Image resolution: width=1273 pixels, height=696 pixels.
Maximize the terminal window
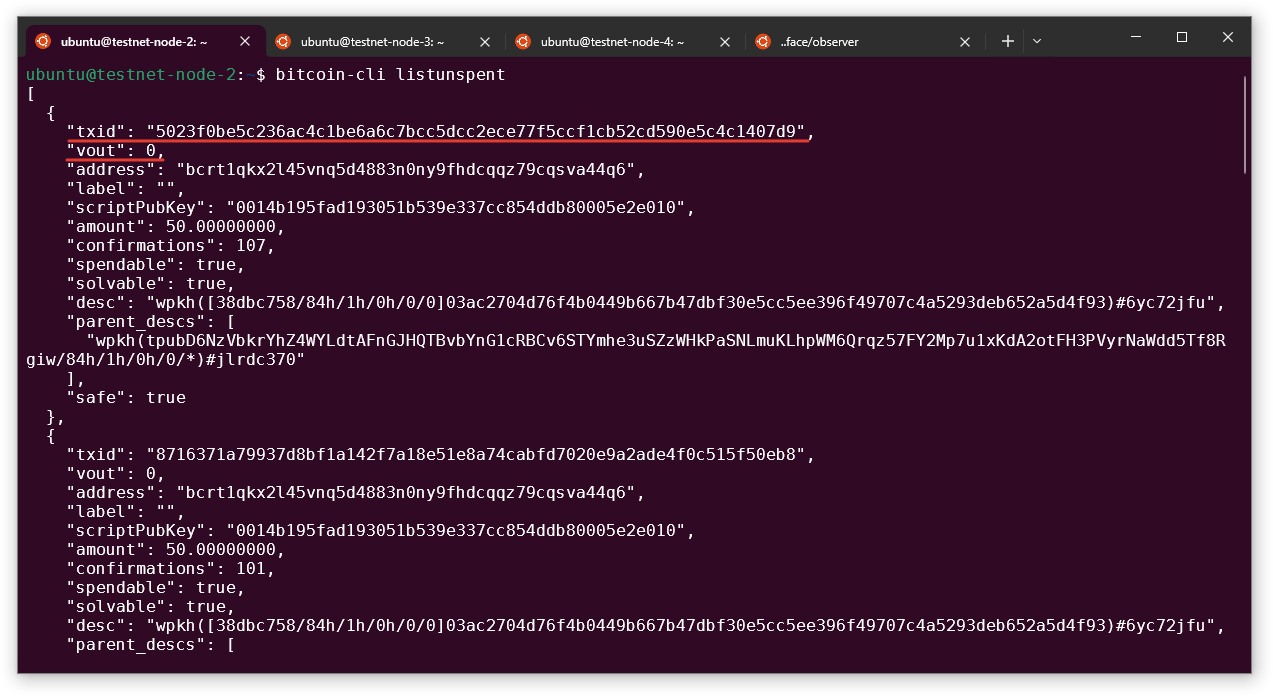1182,37
